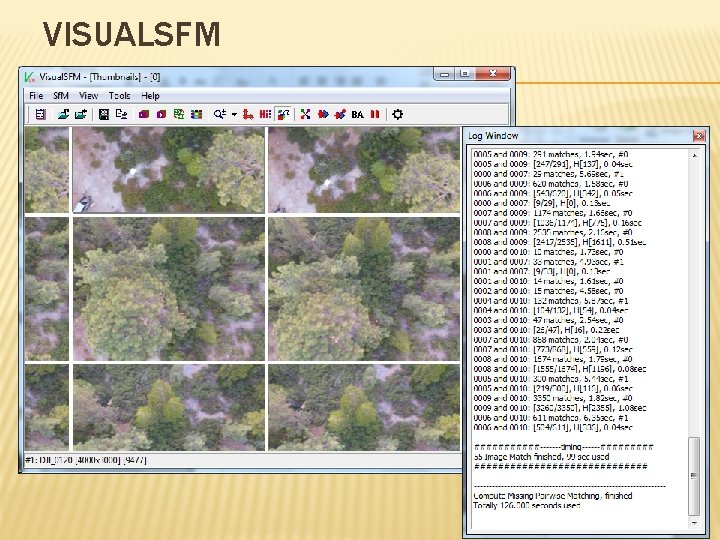Open settings with the gear icon
Image resolution: width=720 pixels, height=540 pixels.
398,114
